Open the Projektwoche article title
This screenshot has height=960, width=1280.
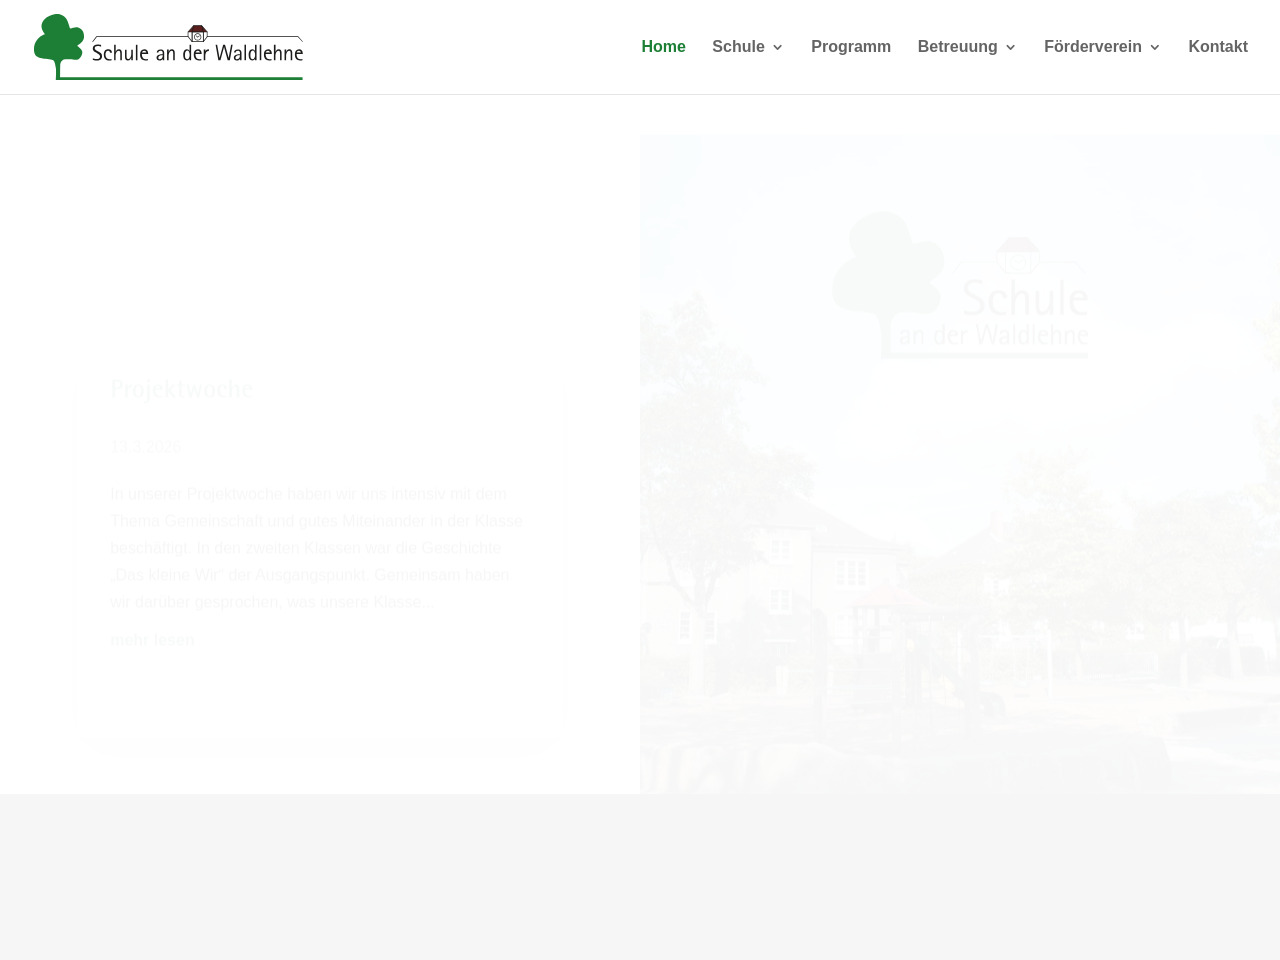click(181, 389)
